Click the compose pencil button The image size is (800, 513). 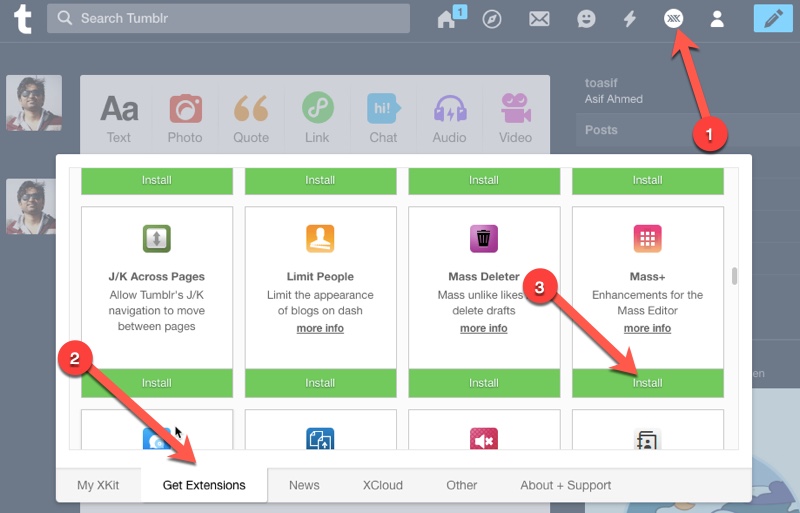point(773,18)
